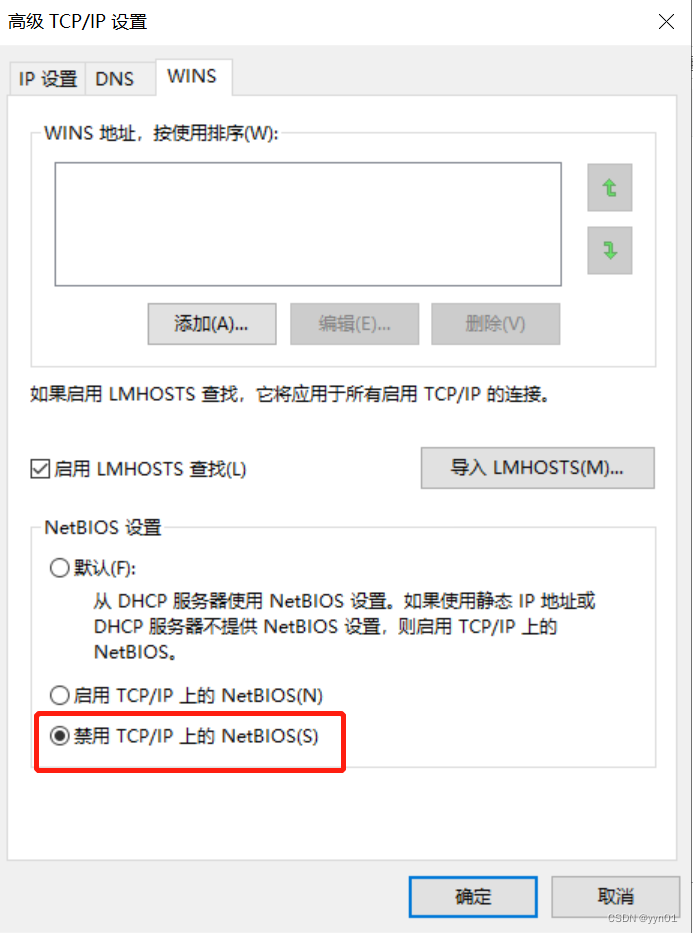Open the DNS tab
Viewport: 693px width, 933px height.
point(115,79)
